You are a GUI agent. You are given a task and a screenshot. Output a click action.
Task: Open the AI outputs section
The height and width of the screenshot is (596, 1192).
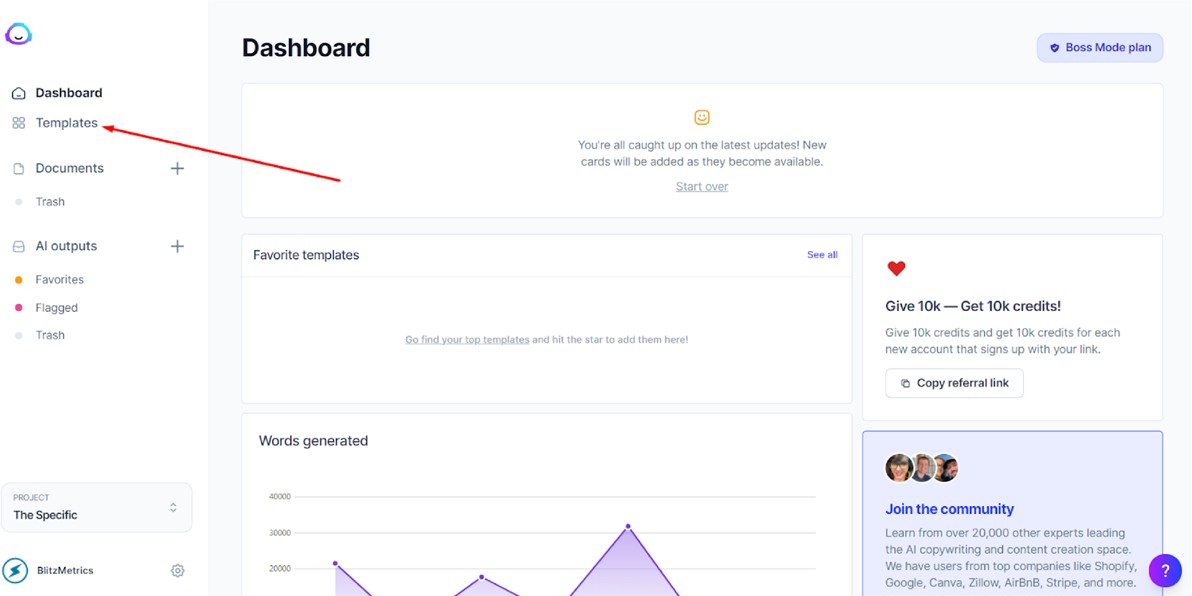click(66, 246)
